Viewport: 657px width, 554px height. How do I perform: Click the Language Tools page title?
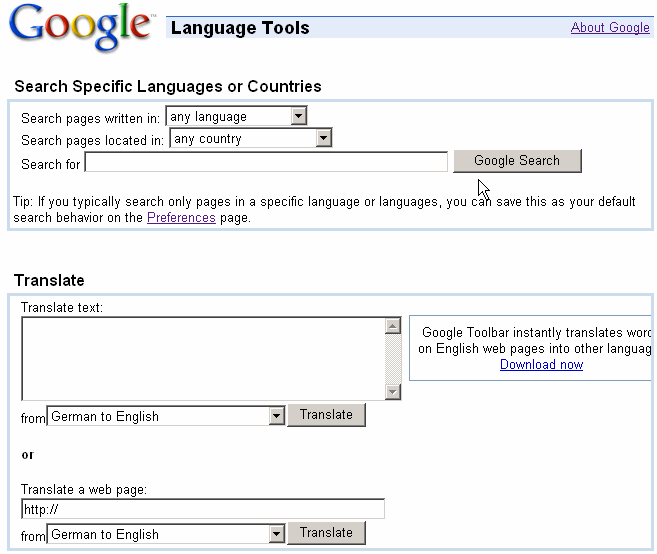coord(240,28)
